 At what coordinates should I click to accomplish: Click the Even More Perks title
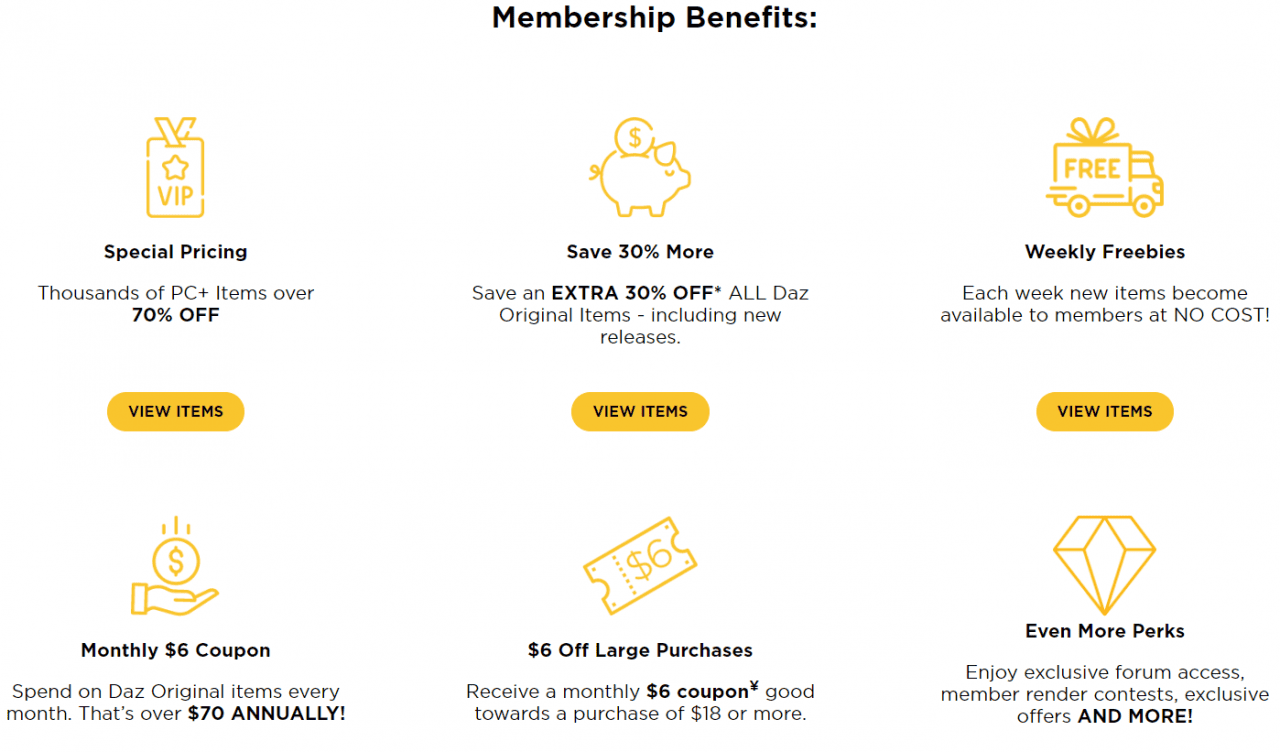click(x=1105, y=631)
